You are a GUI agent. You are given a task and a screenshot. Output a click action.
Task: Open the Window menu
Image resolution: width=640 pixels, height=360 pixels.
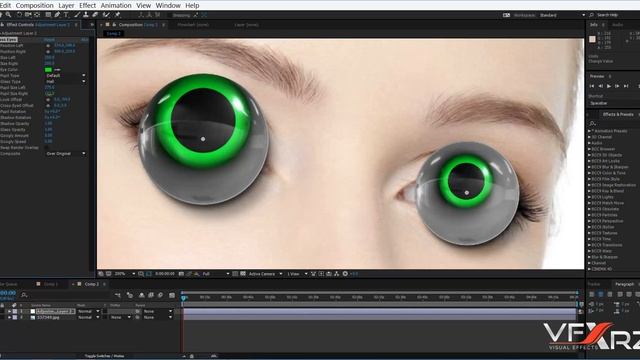tap(168, 5)
